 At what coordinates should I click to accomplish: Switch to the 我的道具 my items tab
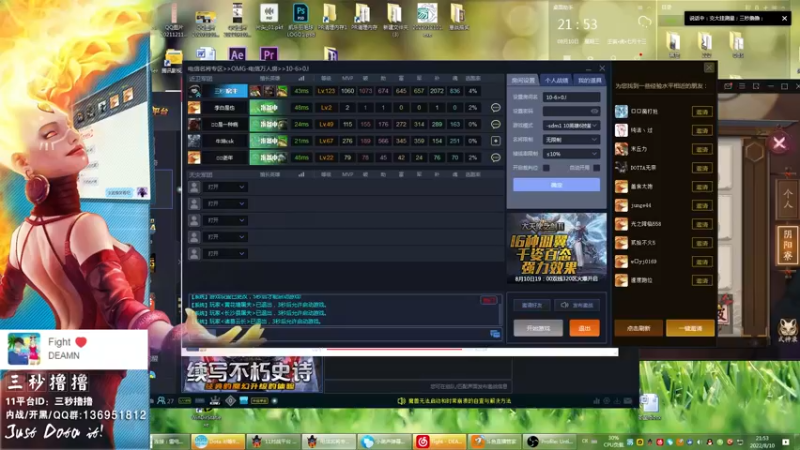pos(589,80)
